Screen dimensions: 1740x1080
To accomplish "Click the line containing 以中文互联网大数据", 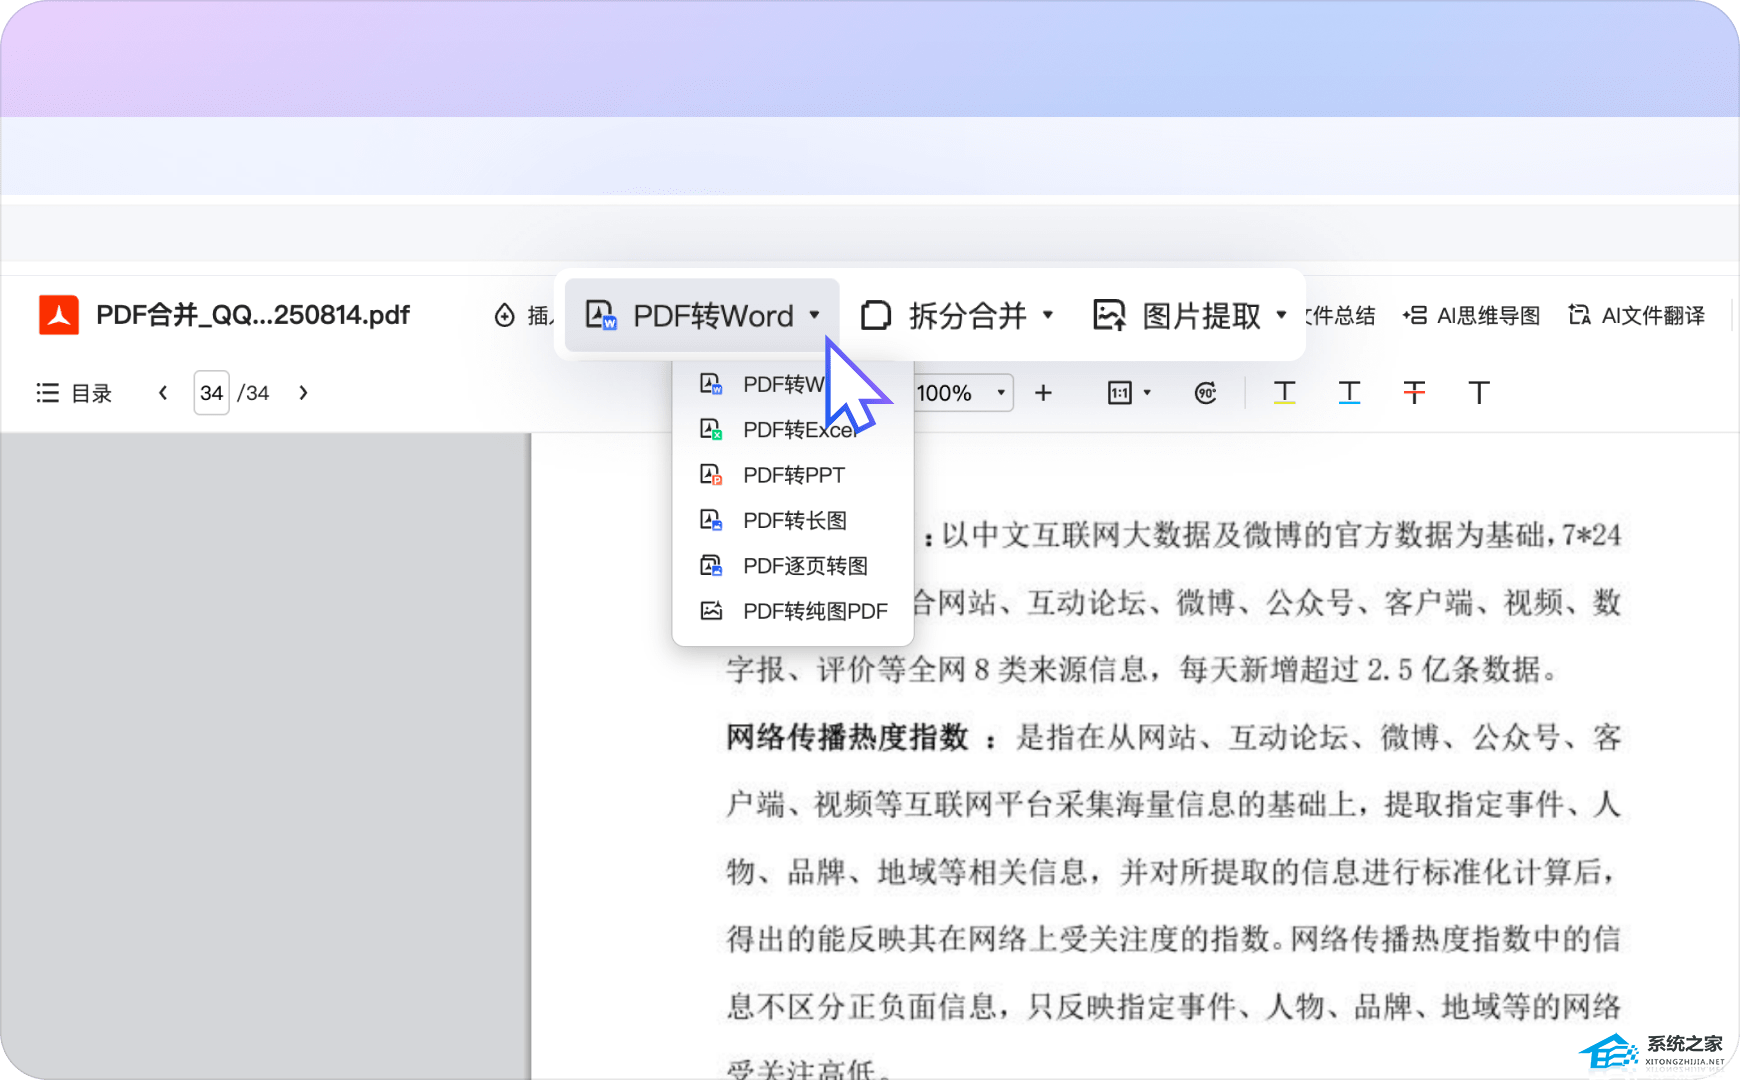I will [x=1271, y=535].
